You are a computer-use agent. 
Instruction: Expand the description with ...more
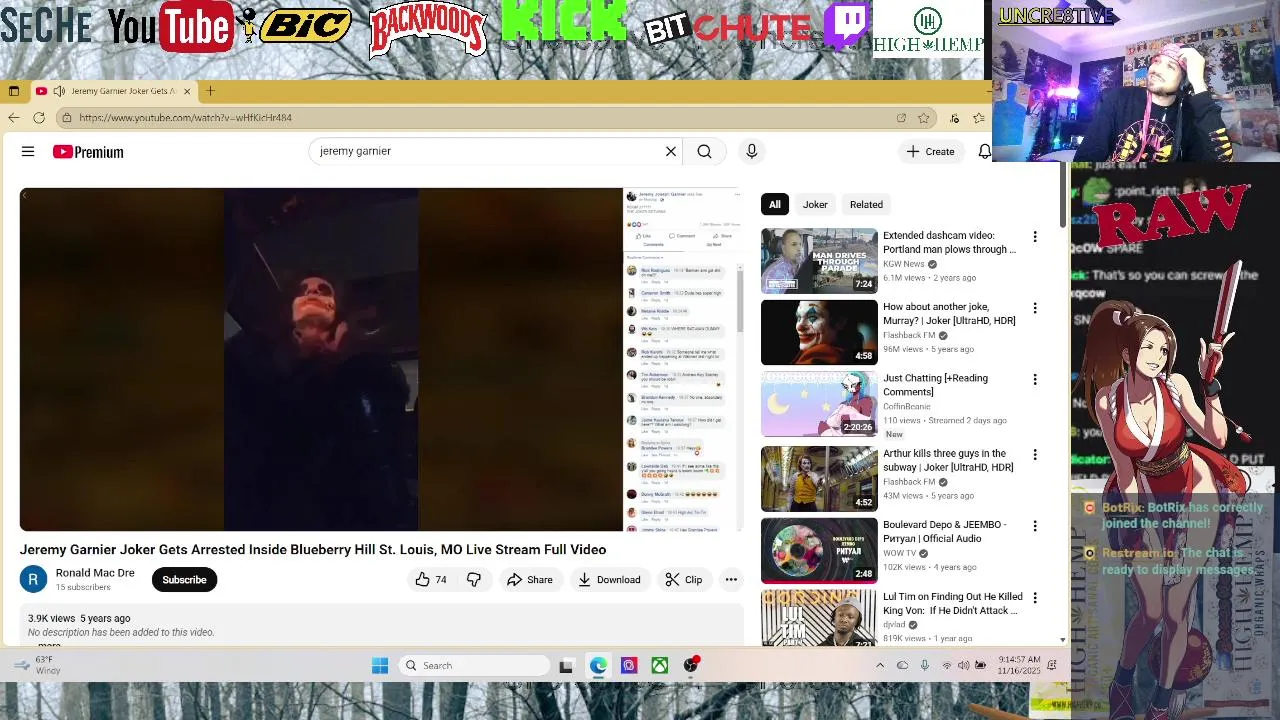point(49,645)
